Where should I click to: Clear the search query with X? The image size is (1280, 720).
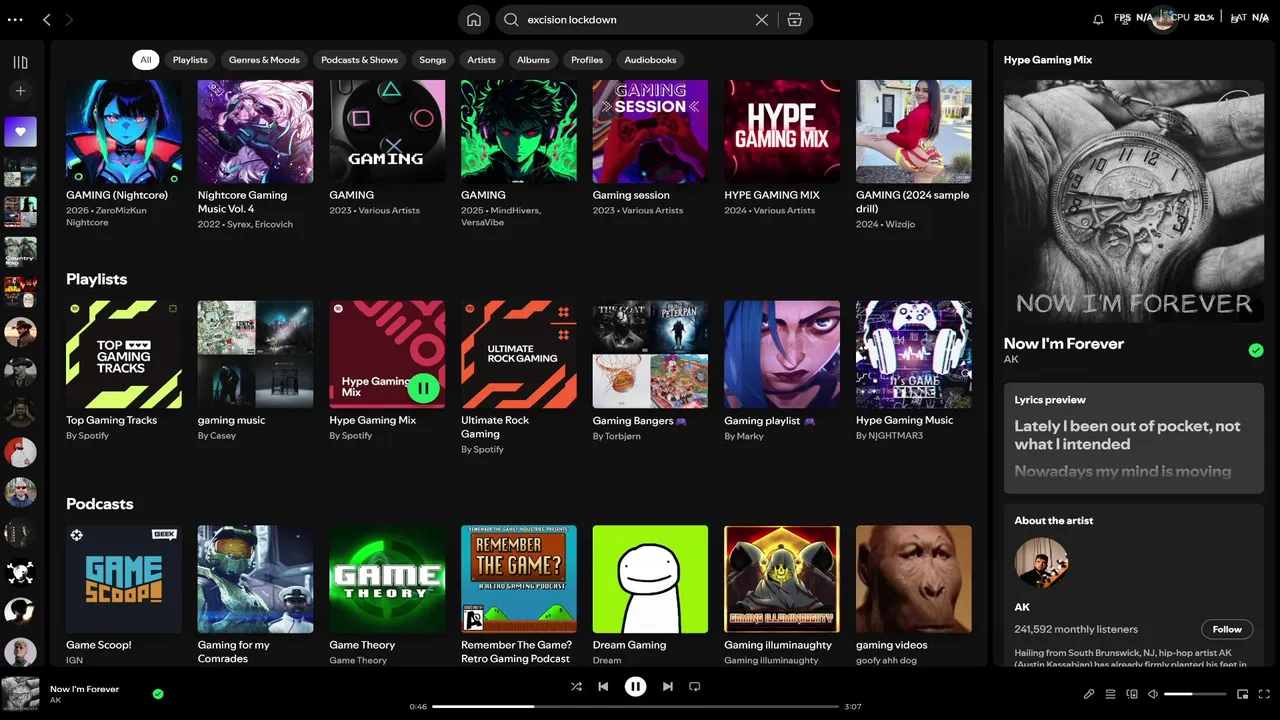point(762,20)
